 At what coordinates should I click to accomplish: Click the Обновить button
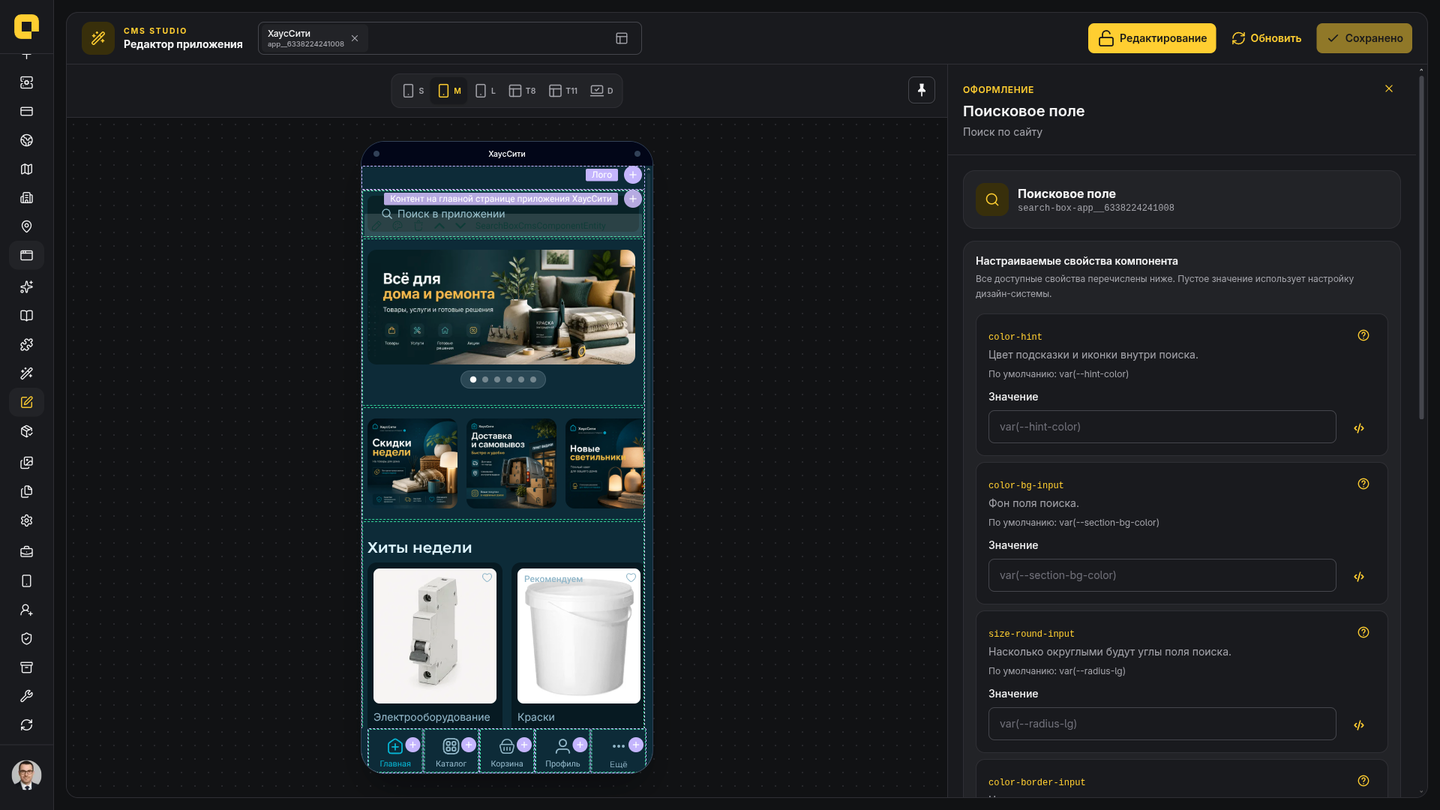[x=1266, y=38]
